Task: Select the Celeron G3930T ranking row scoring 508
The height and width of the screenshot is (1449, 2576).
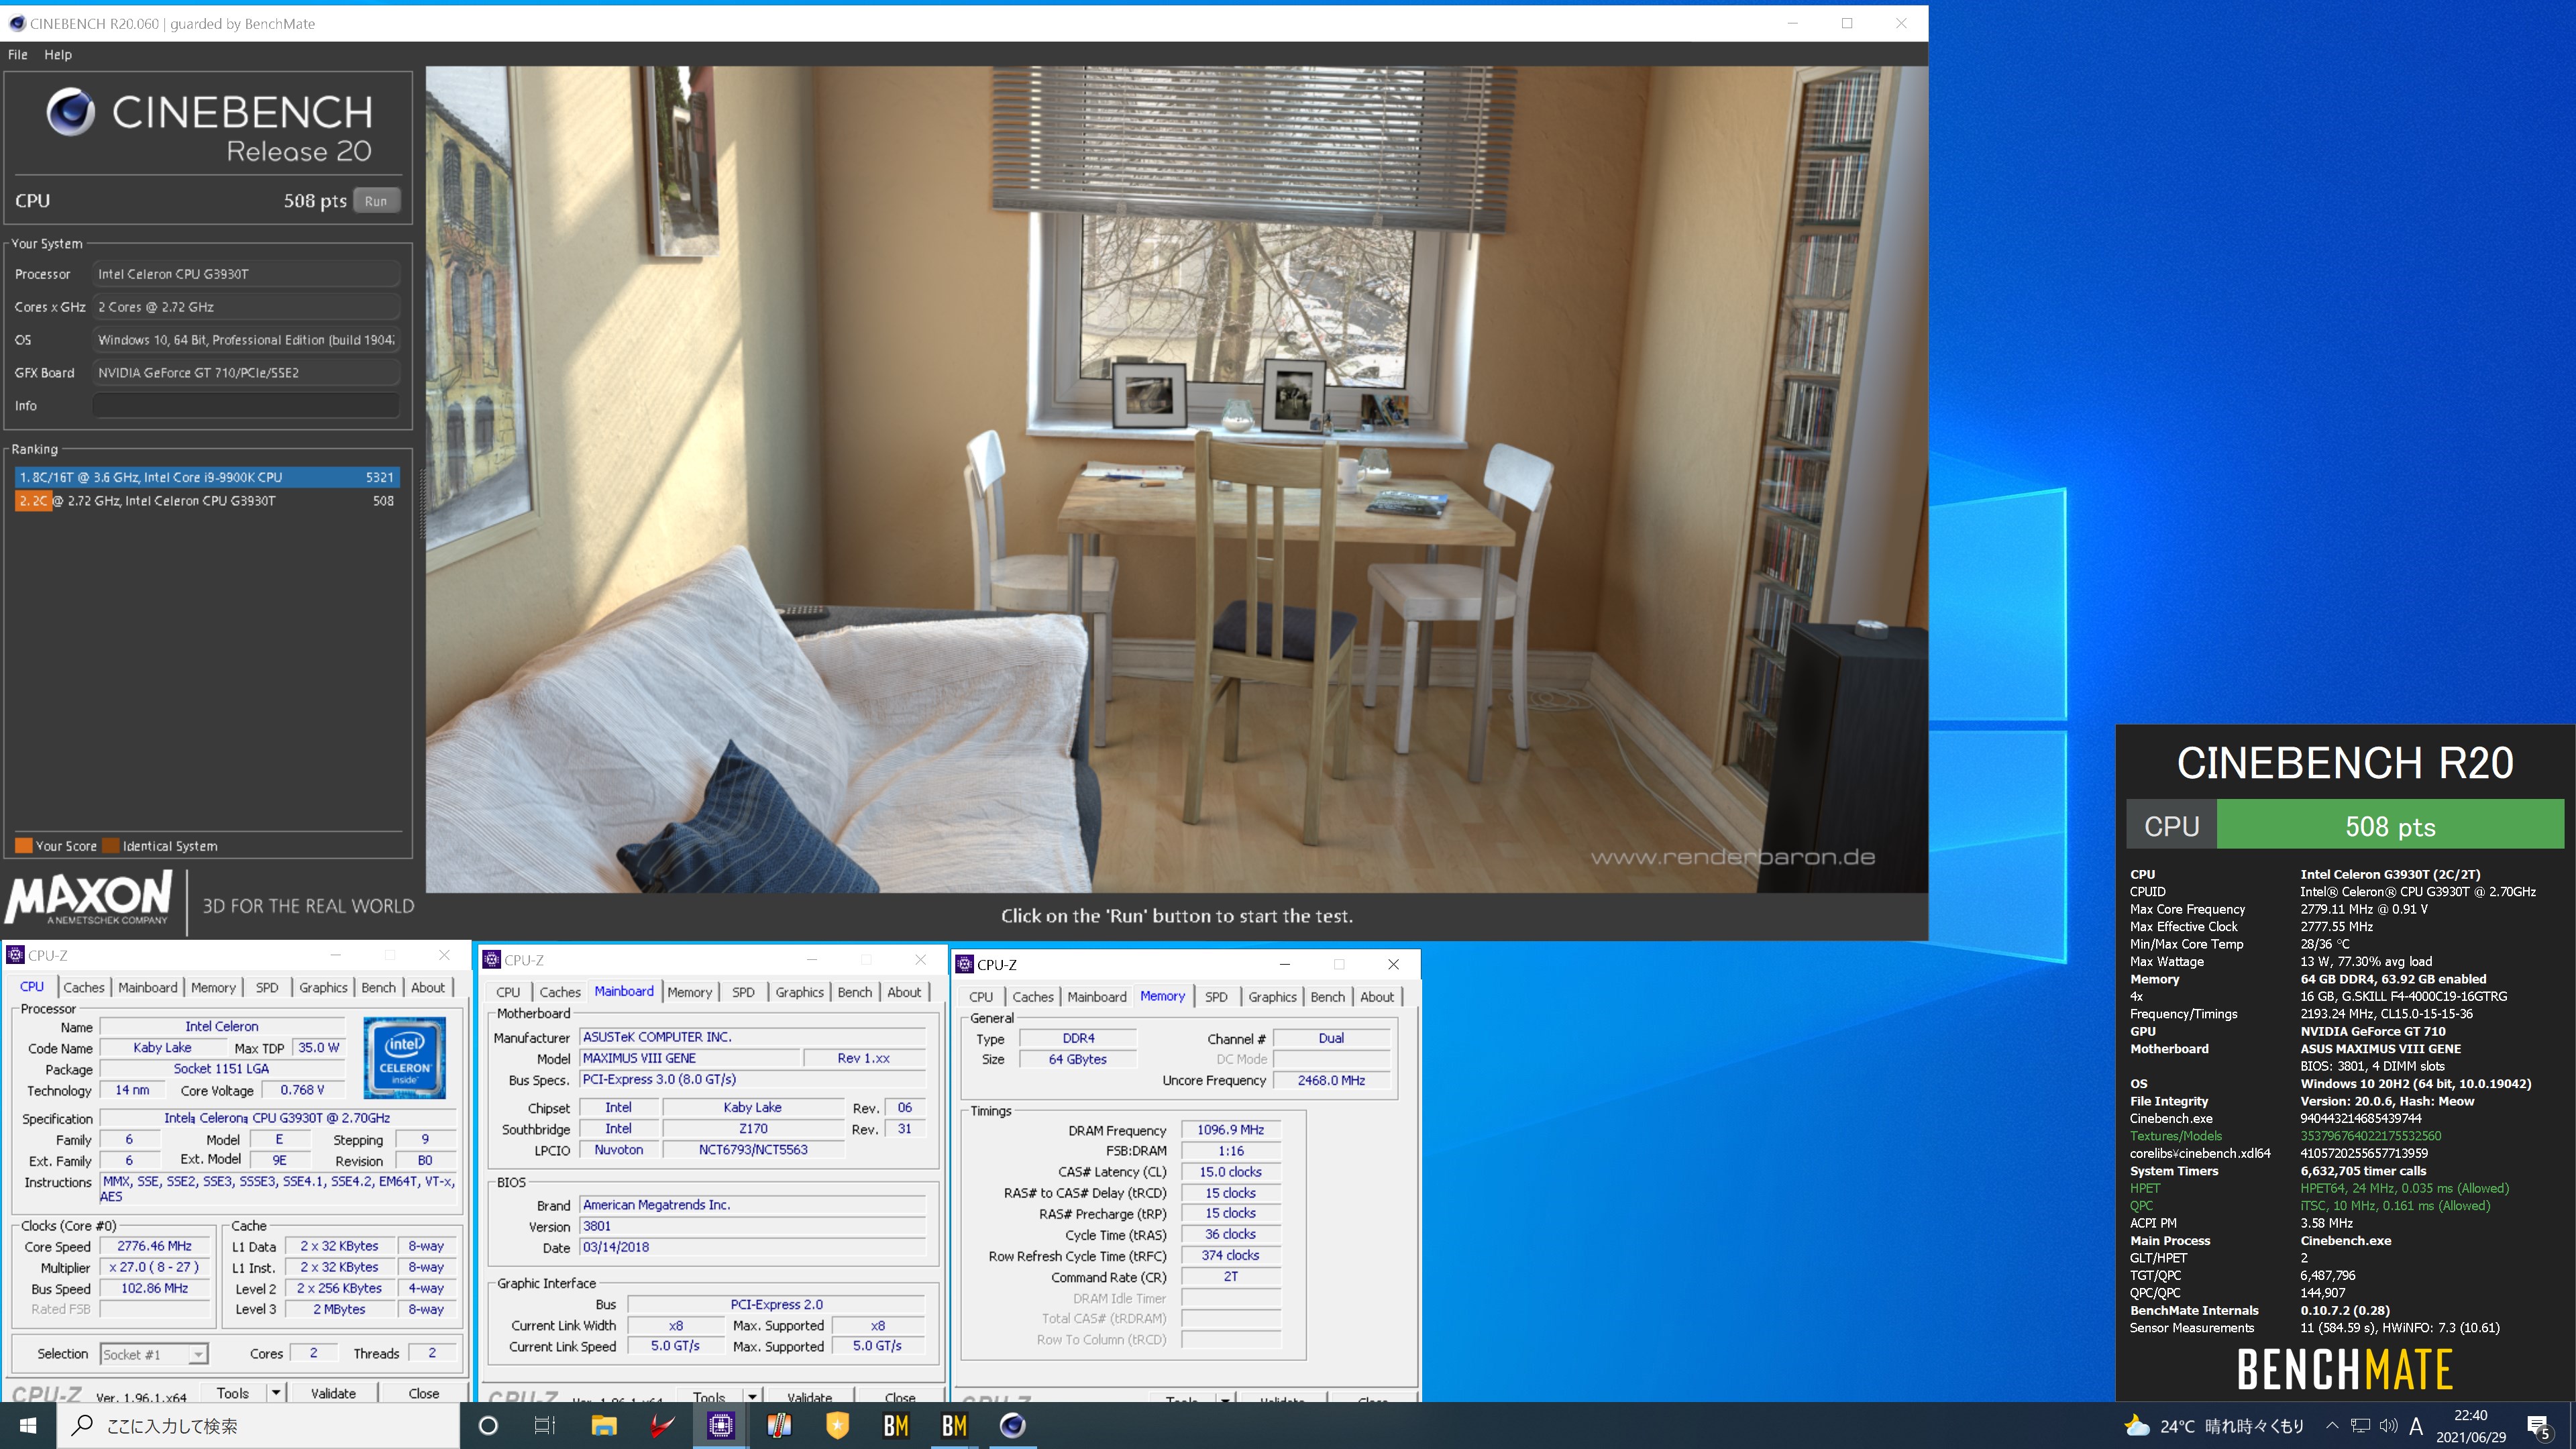Action: pyautogui.click(x=207, y=501)
